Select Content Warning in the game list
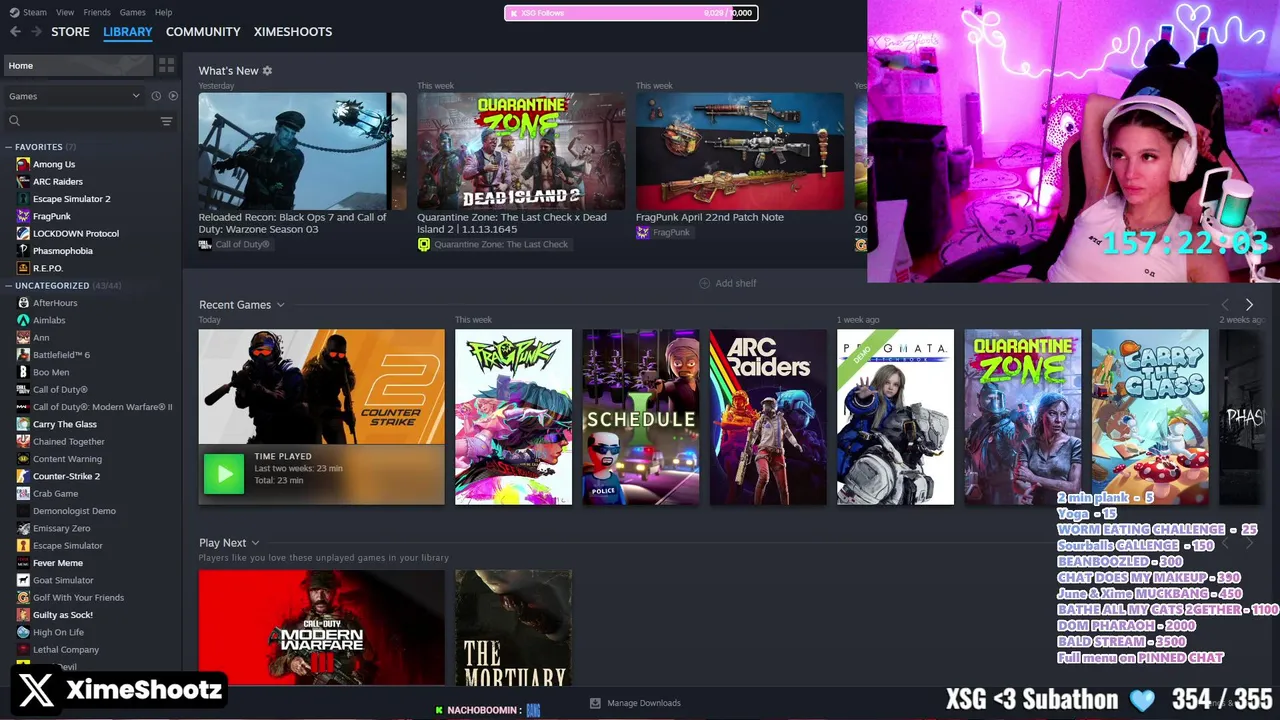This screenshot has height=720, width=1280. 67,459
